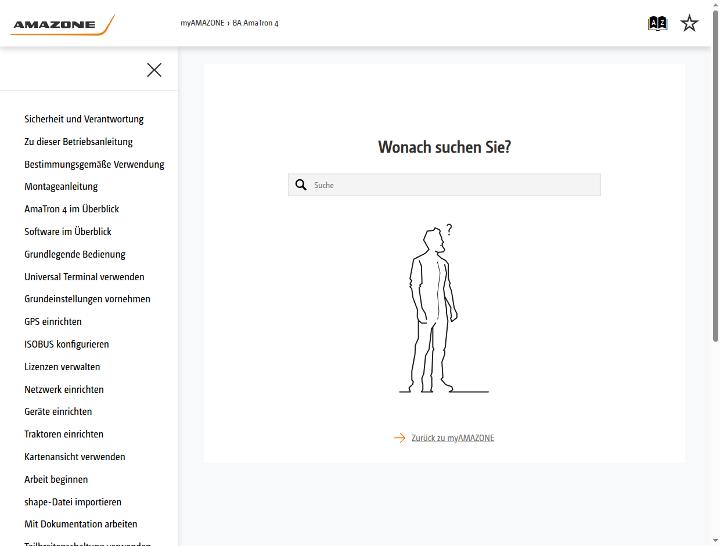Open shape-Datei importieren
This screenshot has height=546, width=720.
click(x=73, y=501)
